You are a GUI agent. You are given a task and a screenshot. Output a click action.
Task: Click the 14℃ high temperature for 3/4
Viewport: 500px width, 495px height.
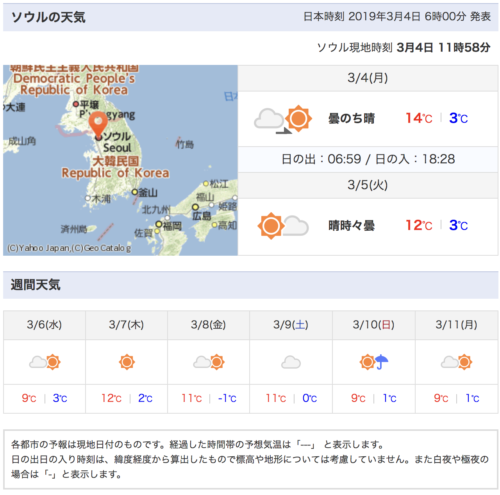(419, 118)
